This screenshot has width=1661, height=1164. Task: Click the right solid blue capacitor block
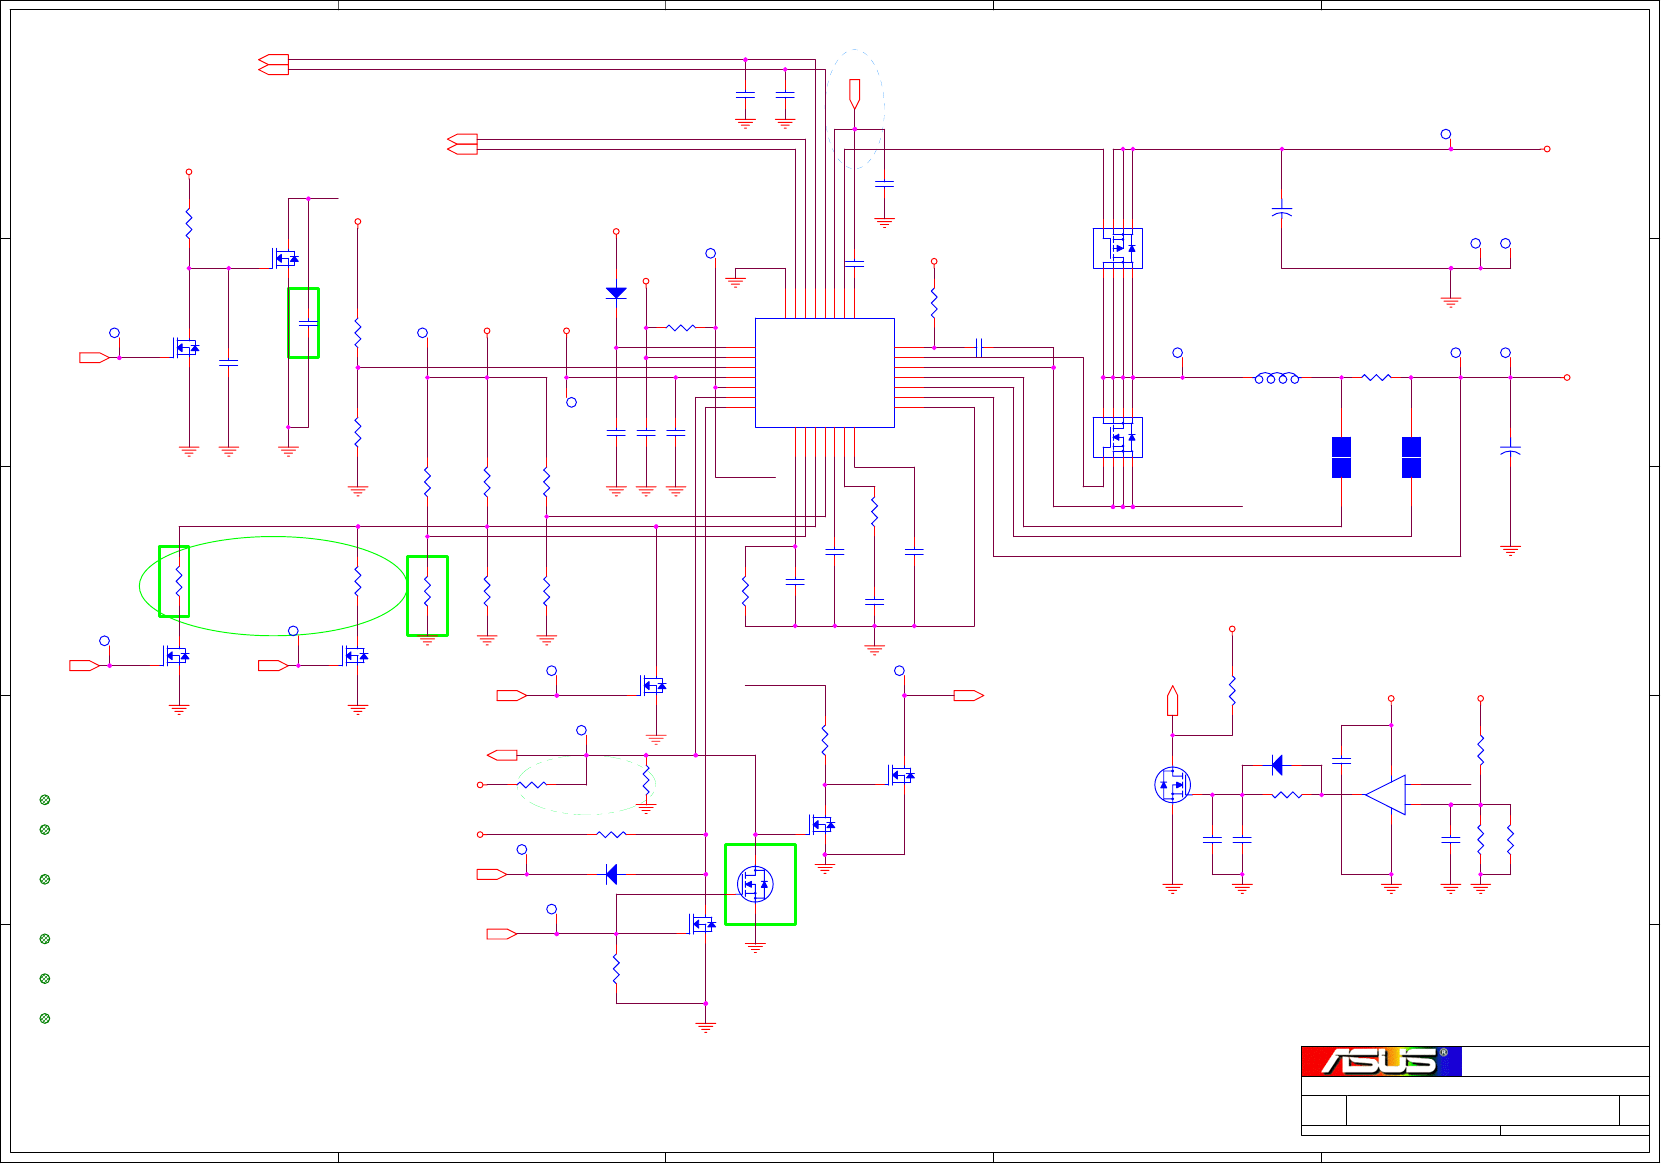pos(1412,457)
